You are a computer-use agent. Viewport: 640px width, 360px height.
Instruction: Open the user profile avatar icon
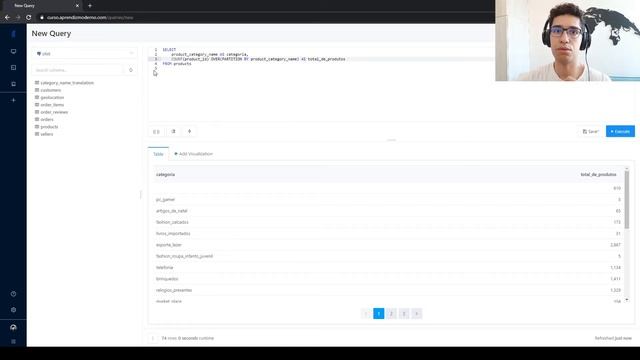click(13, 327)
